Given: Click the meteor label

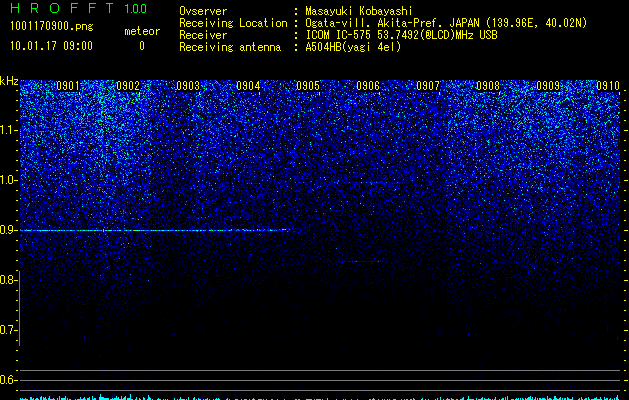Looking at the screenshot, I should (142, 31).
